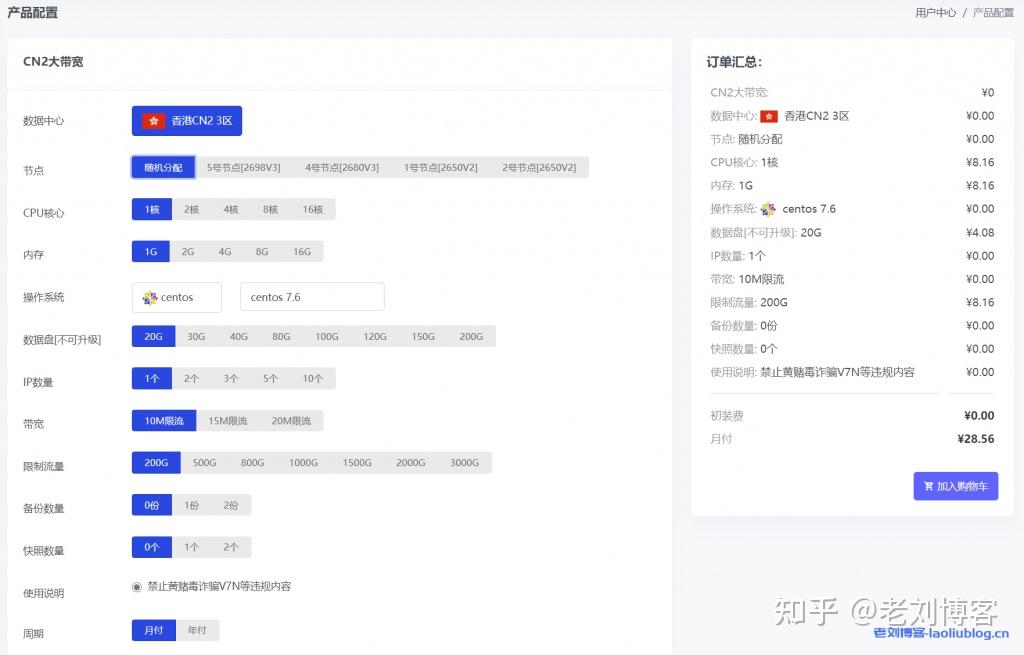Set traffic limit to 1500G
The height and width of the screenshot is (655, 1024).
pyautogui.click(x=357, y=462)
